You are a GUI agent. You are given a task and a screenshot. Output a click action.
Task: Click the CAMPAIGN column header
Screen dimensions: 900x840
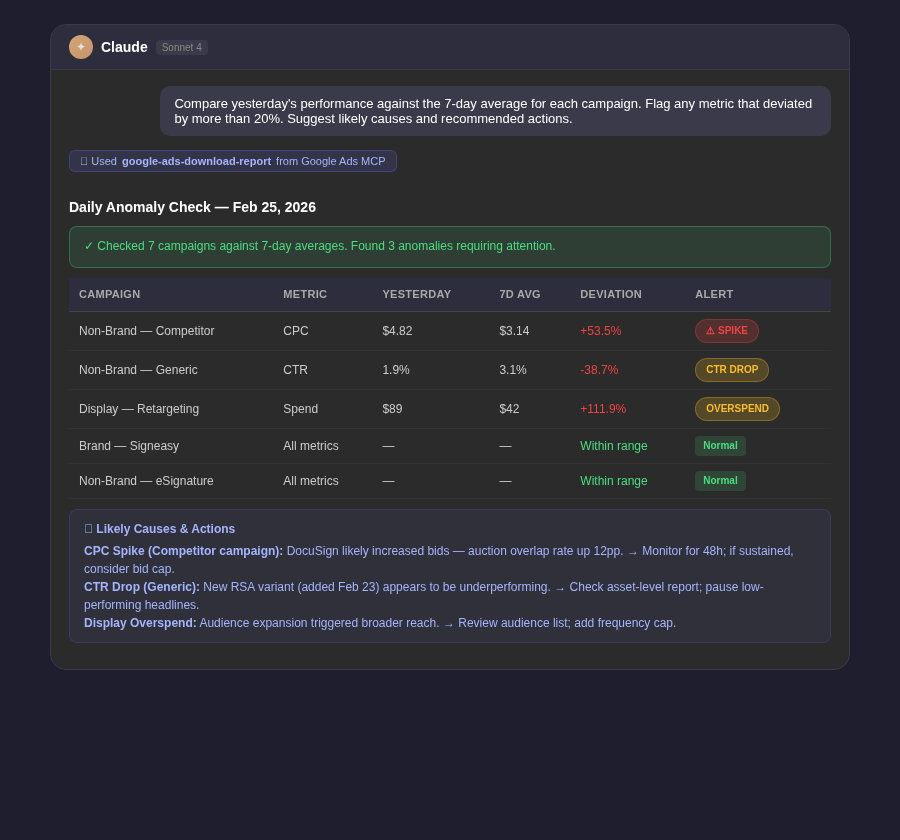(x=109, y=294)
